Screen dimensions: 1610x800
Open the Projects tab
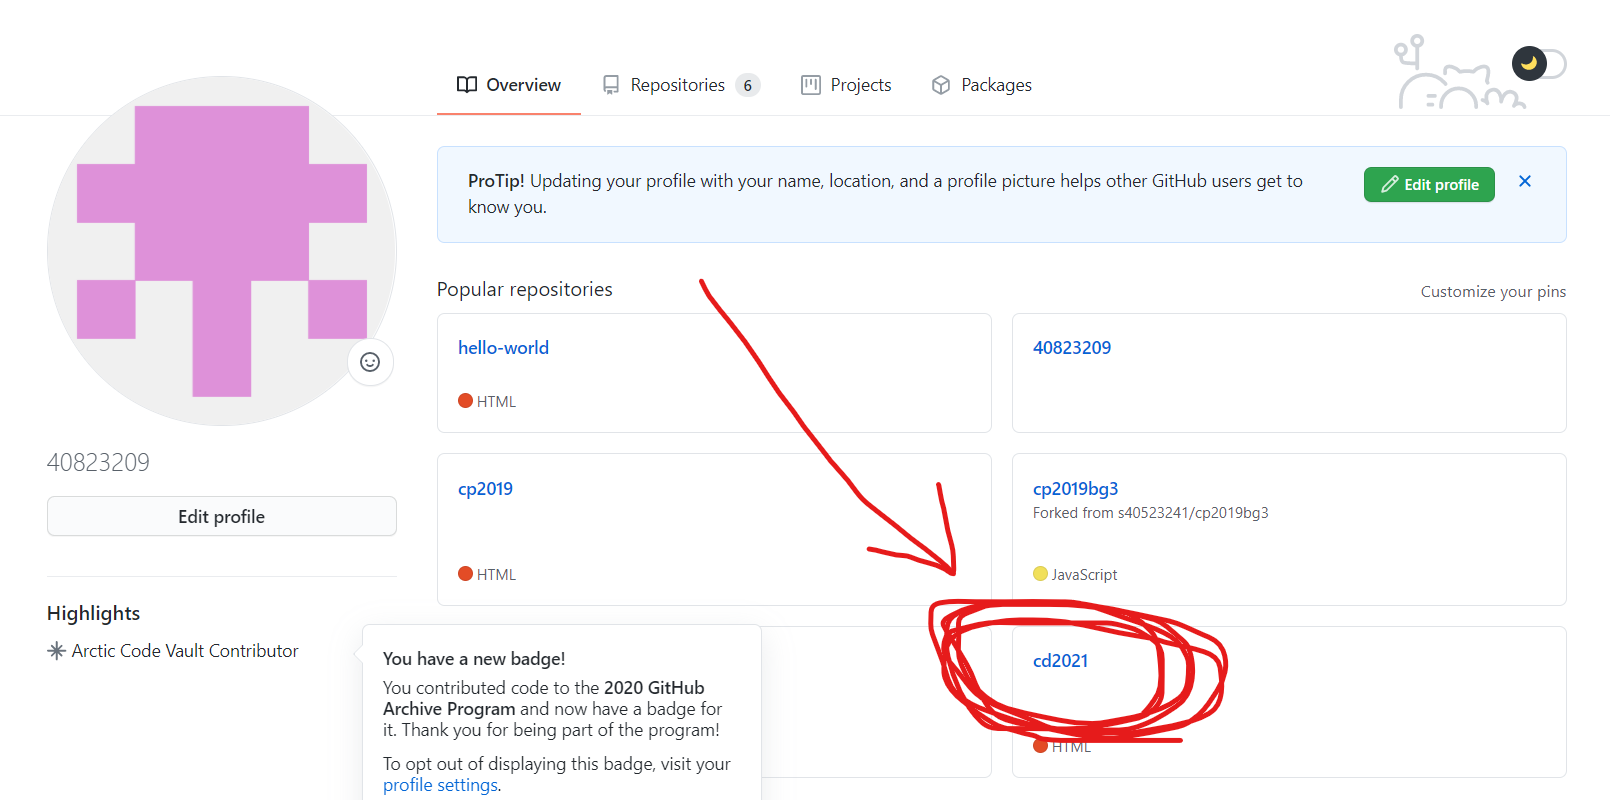(846, 85)
